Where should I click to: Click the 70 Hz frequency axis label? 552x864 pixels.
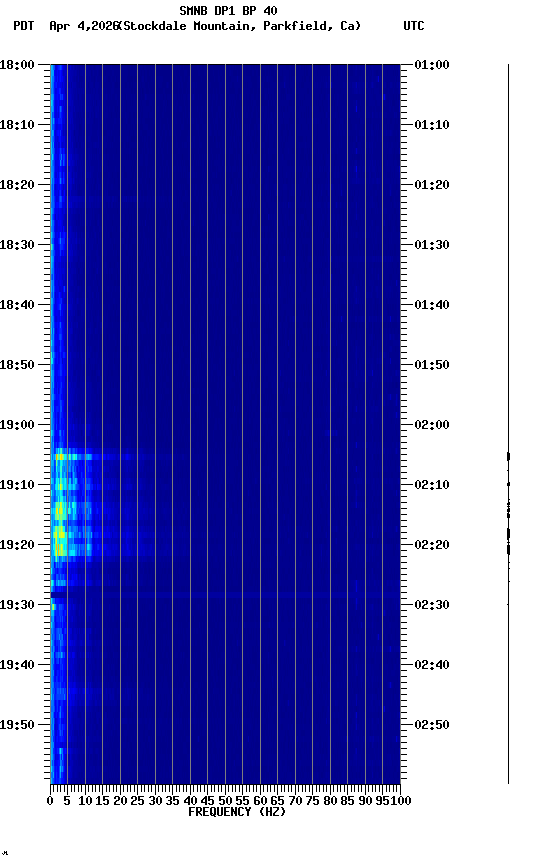tap(295, 801)
